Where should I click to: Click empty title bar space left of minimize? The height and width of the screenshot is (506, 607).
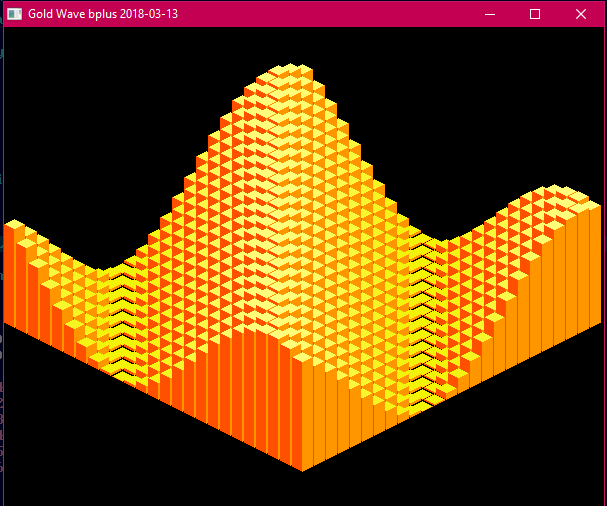click(330, 14)
